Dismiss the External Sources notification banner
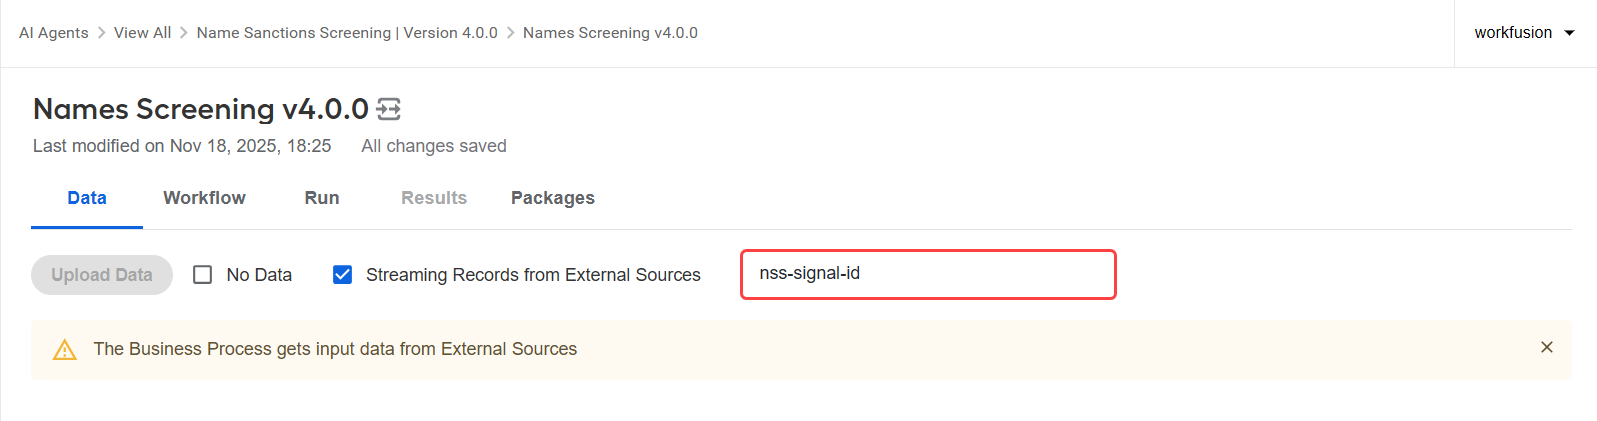Viewport: 1597px width, 421px height. coord(1547,347)
